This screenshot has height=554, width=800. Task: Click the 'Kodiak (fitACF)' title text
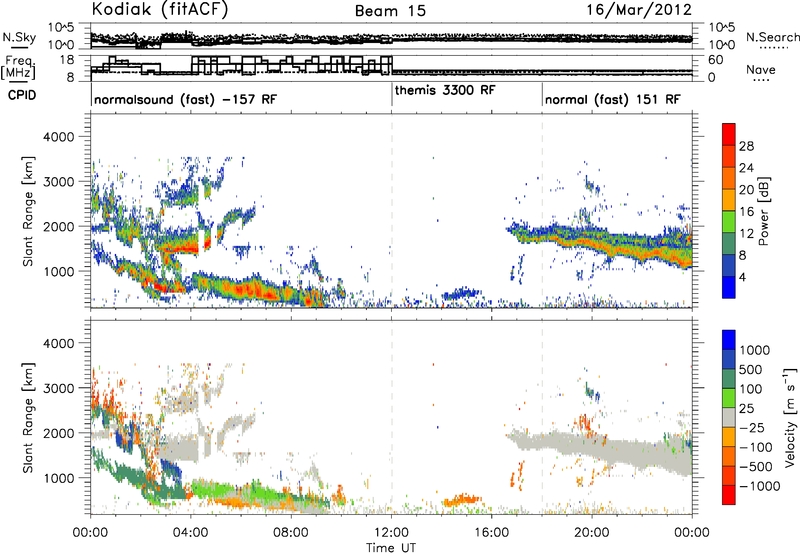(160, 10)
